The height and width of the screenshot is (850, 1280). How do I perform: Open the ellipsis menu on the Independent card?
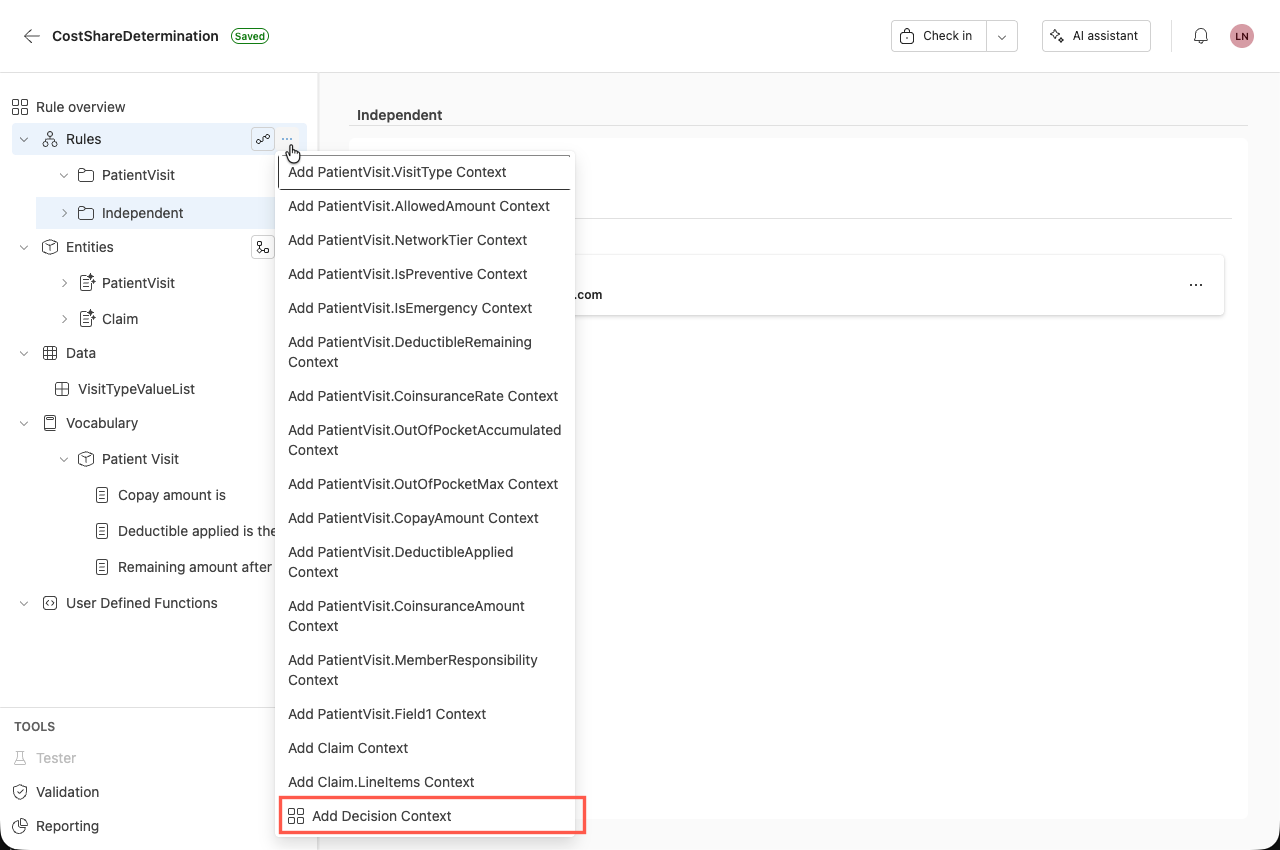[x=1196, y=284]
